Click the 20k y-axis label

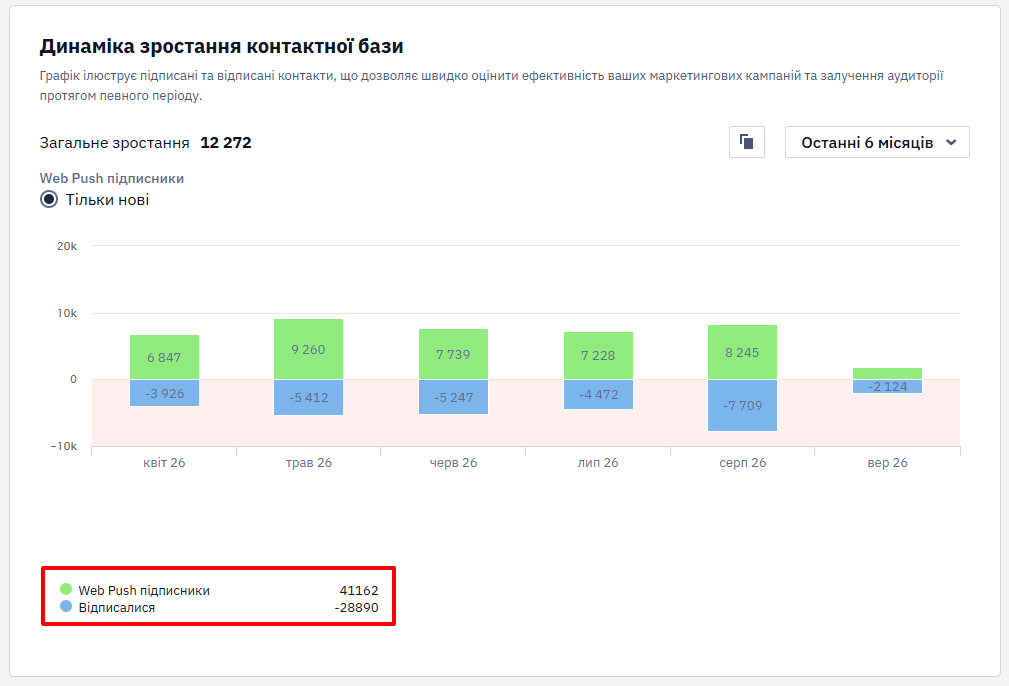67,246
